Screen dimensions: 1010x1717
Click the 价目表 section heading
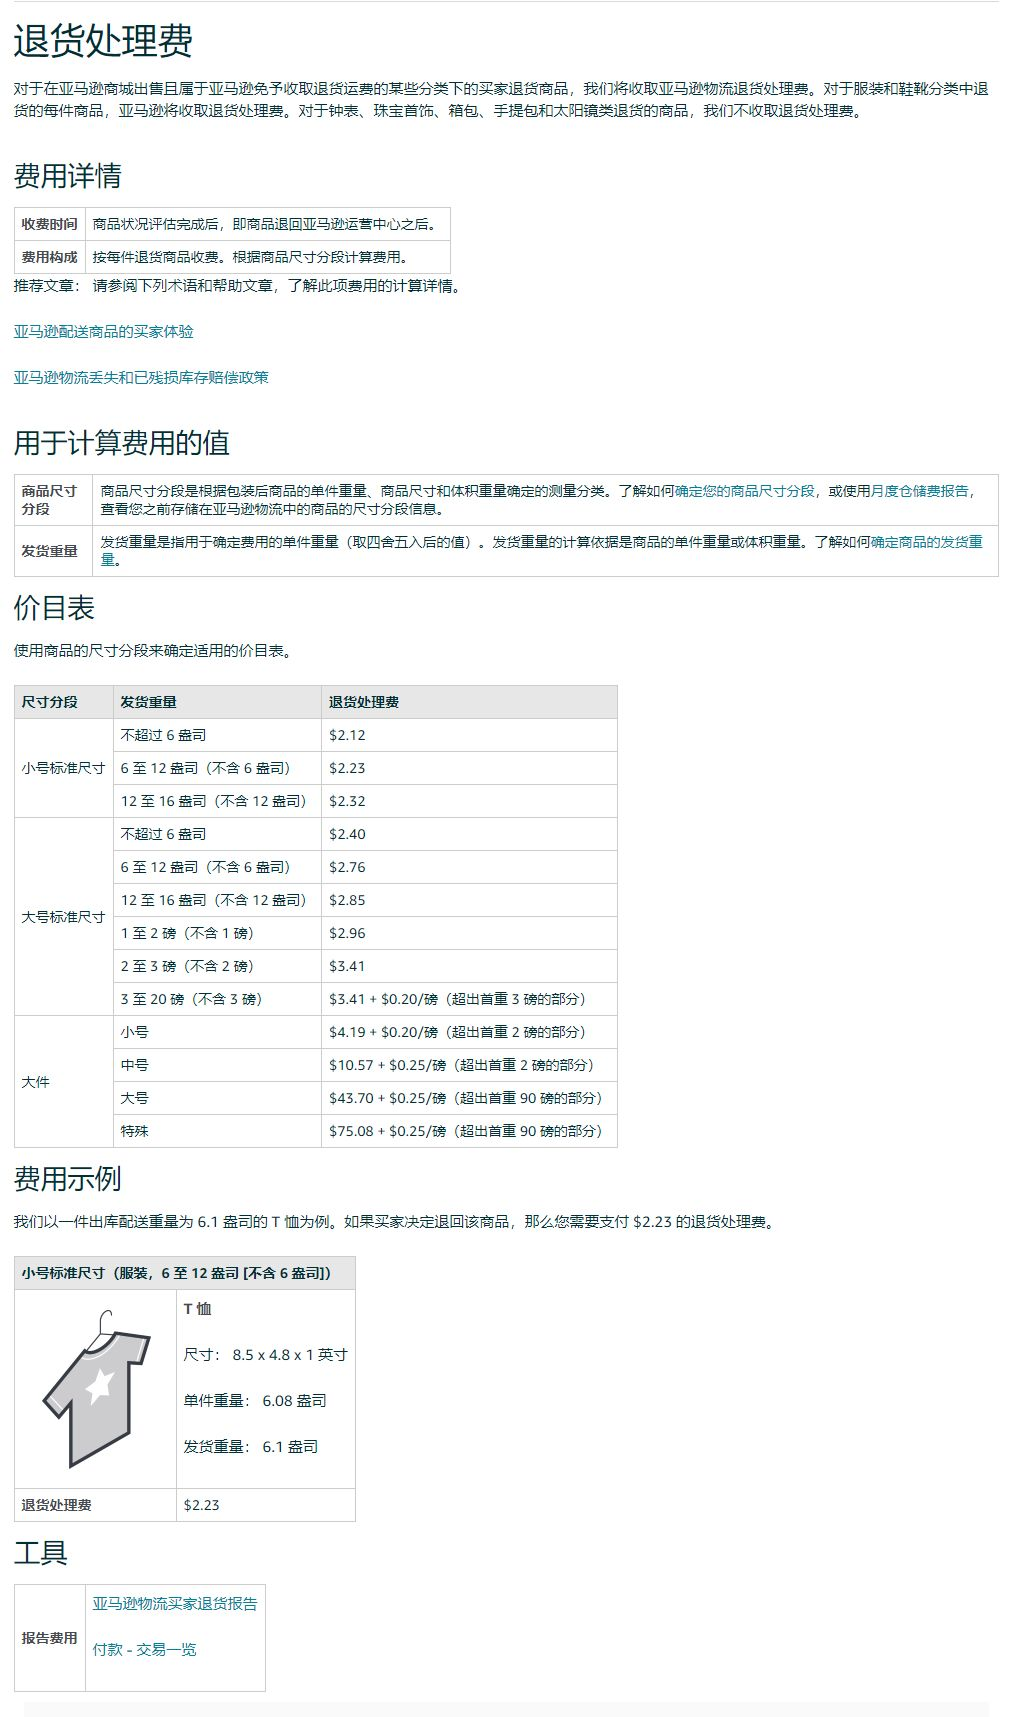[x=54, y=608]
